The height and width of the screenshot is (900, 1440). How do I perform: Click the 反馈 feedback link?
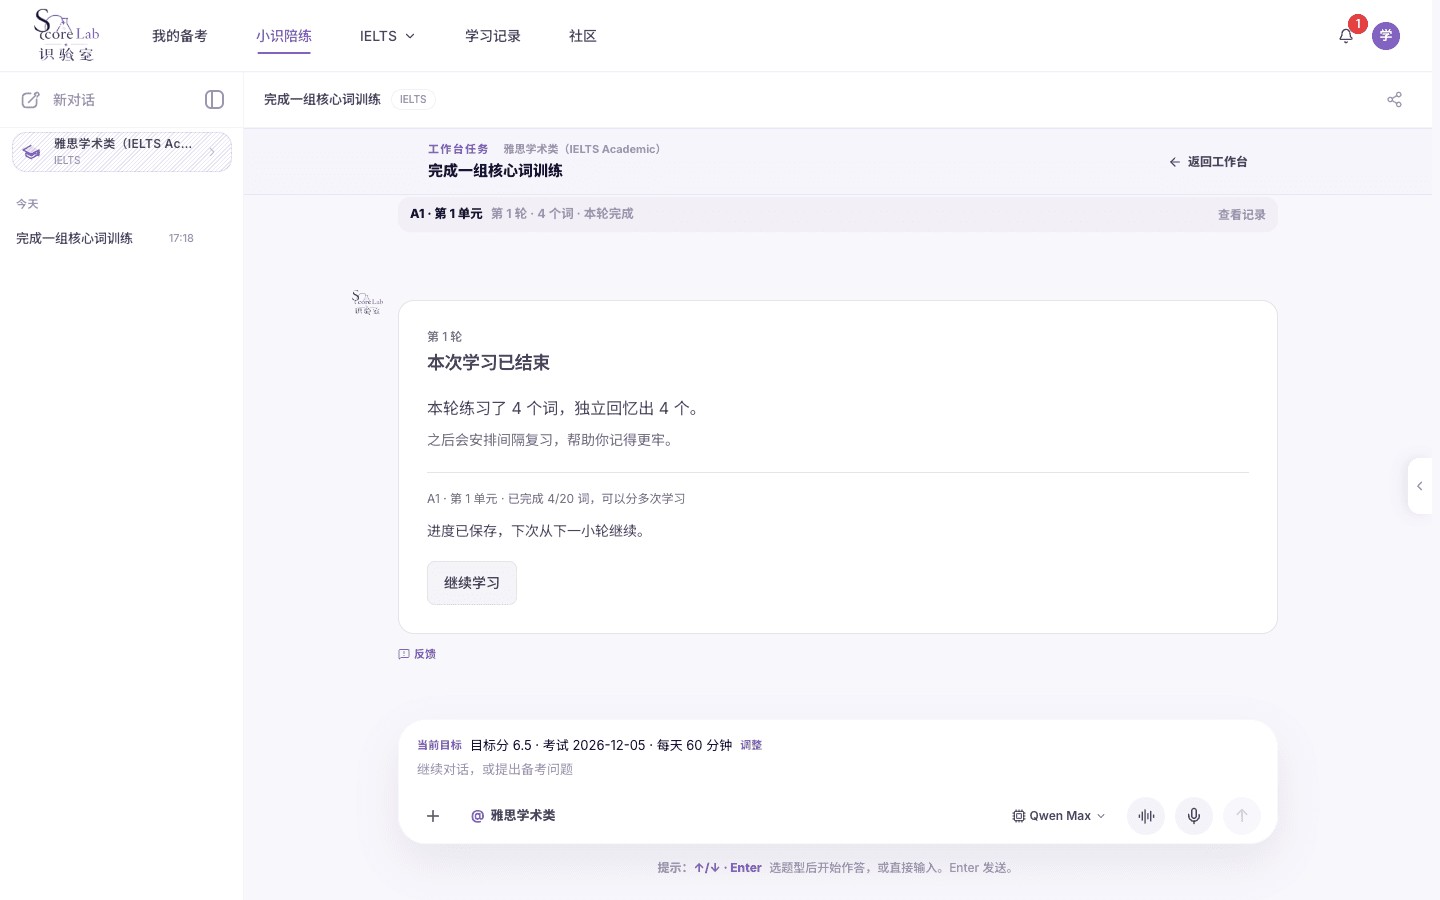417,654
